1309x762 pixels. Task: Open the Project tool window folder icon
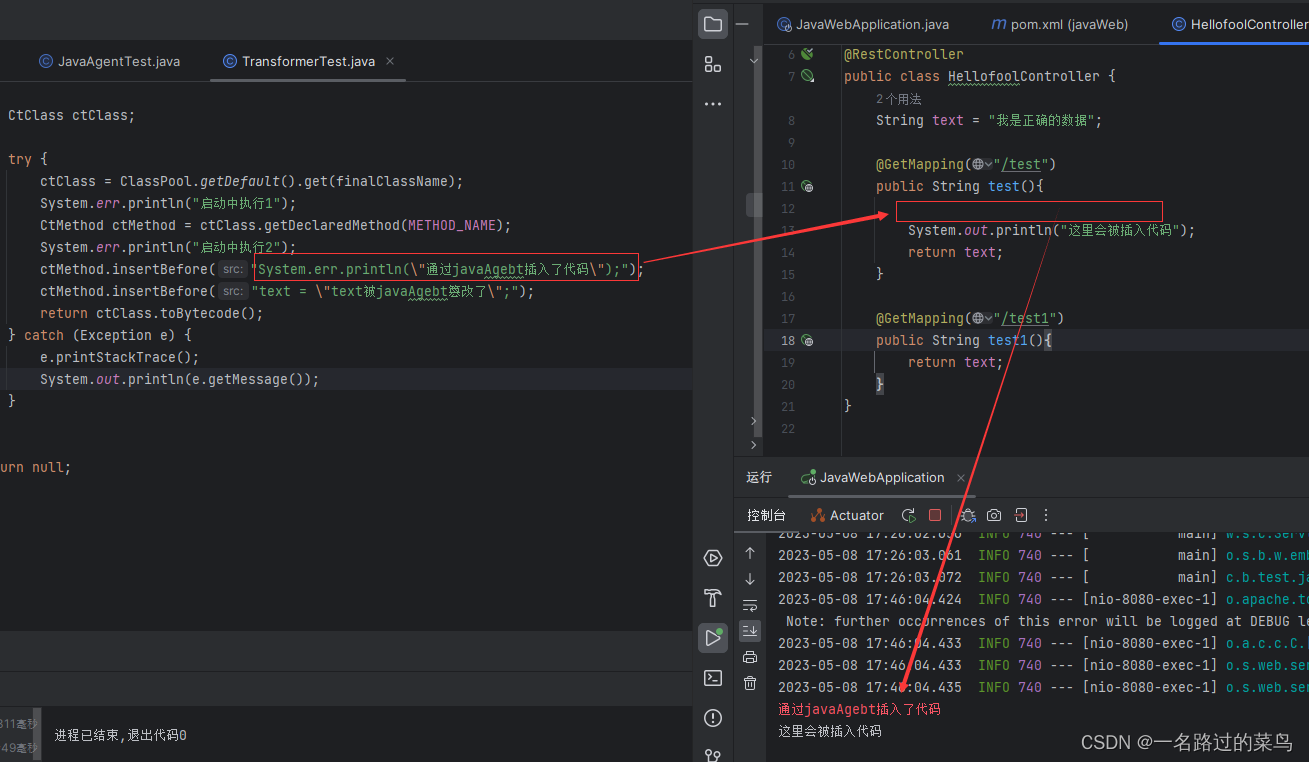(713, 24)
